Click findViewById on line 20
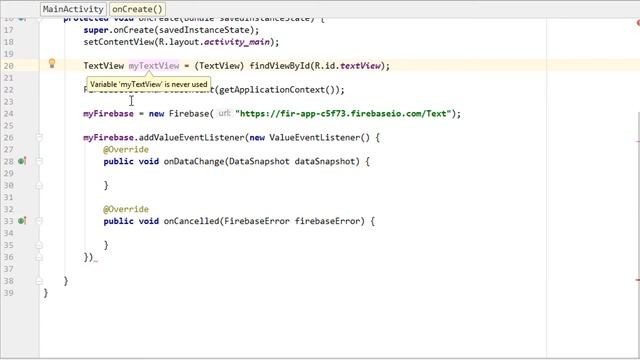This screenshot has width=640, height=360. [280, 66]
